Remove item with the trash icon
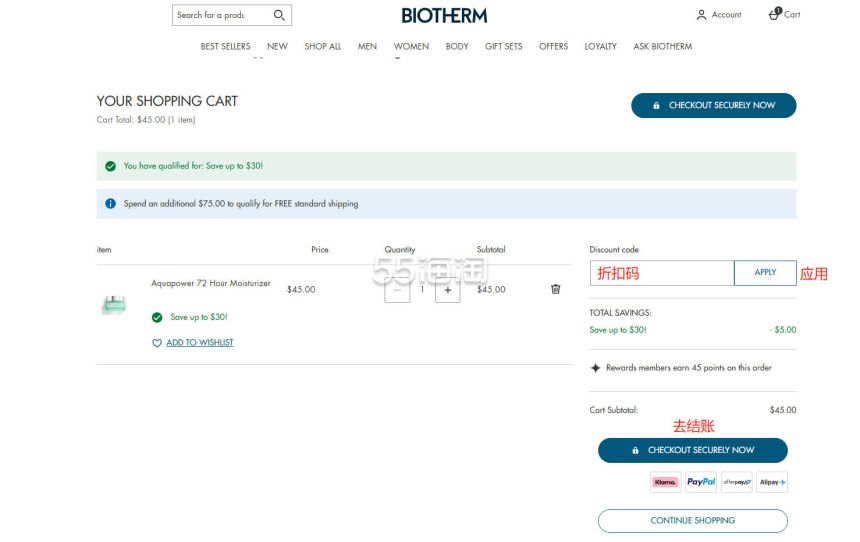Viewport: 860px width, 542px height. 555,289
